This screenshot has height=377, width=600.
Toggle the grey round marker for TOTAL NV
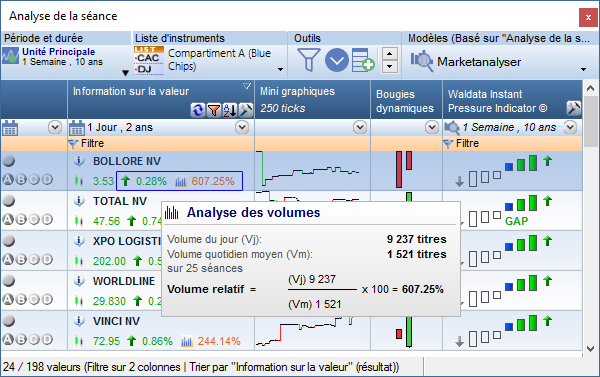[x=8, y=201]
